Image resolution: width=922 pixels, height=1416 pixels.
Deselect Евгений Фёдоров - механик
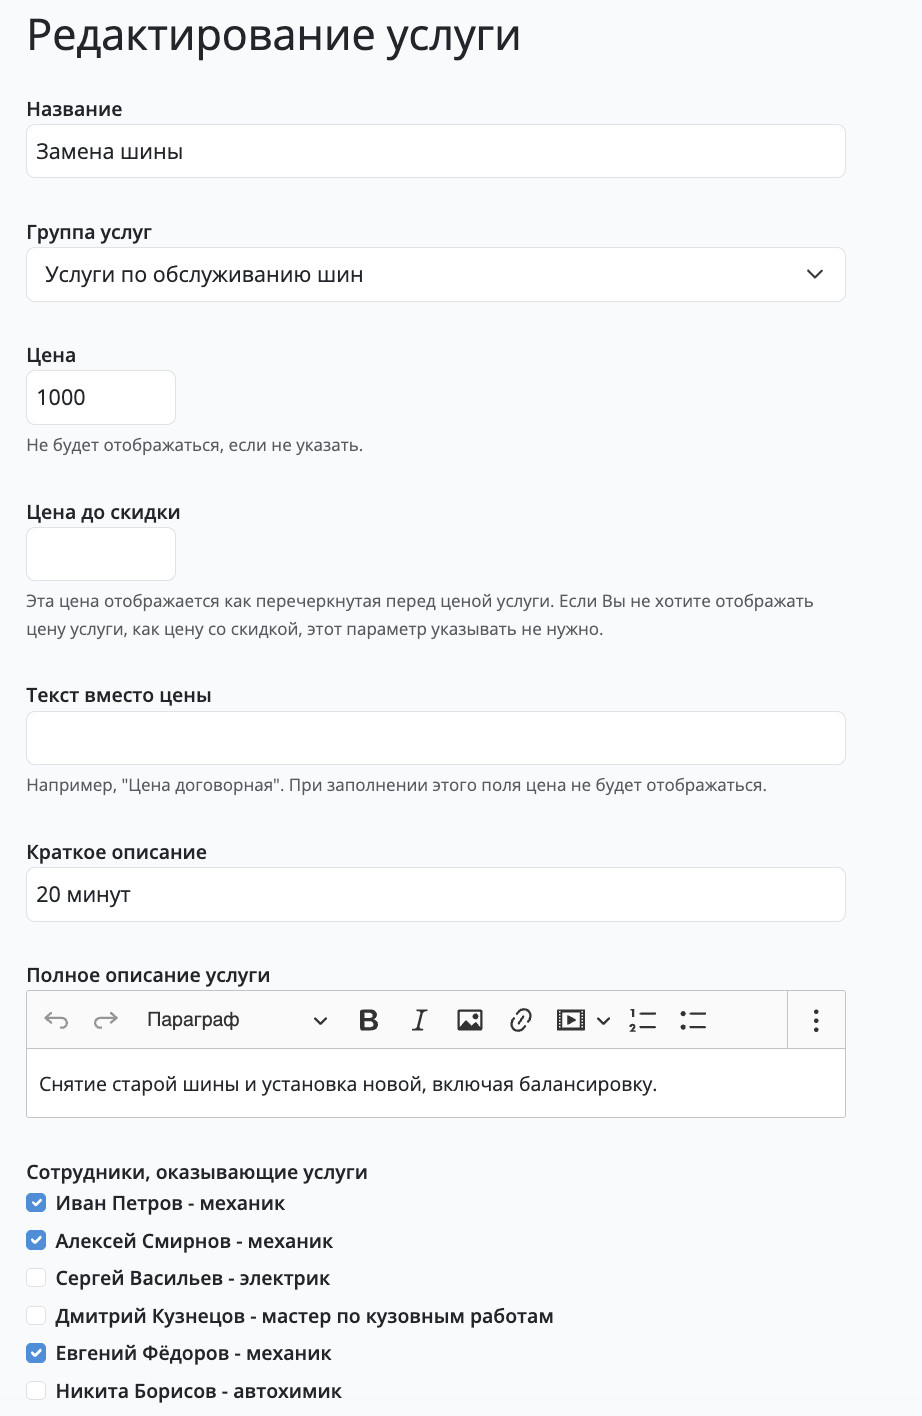(x=36, y=1353)
